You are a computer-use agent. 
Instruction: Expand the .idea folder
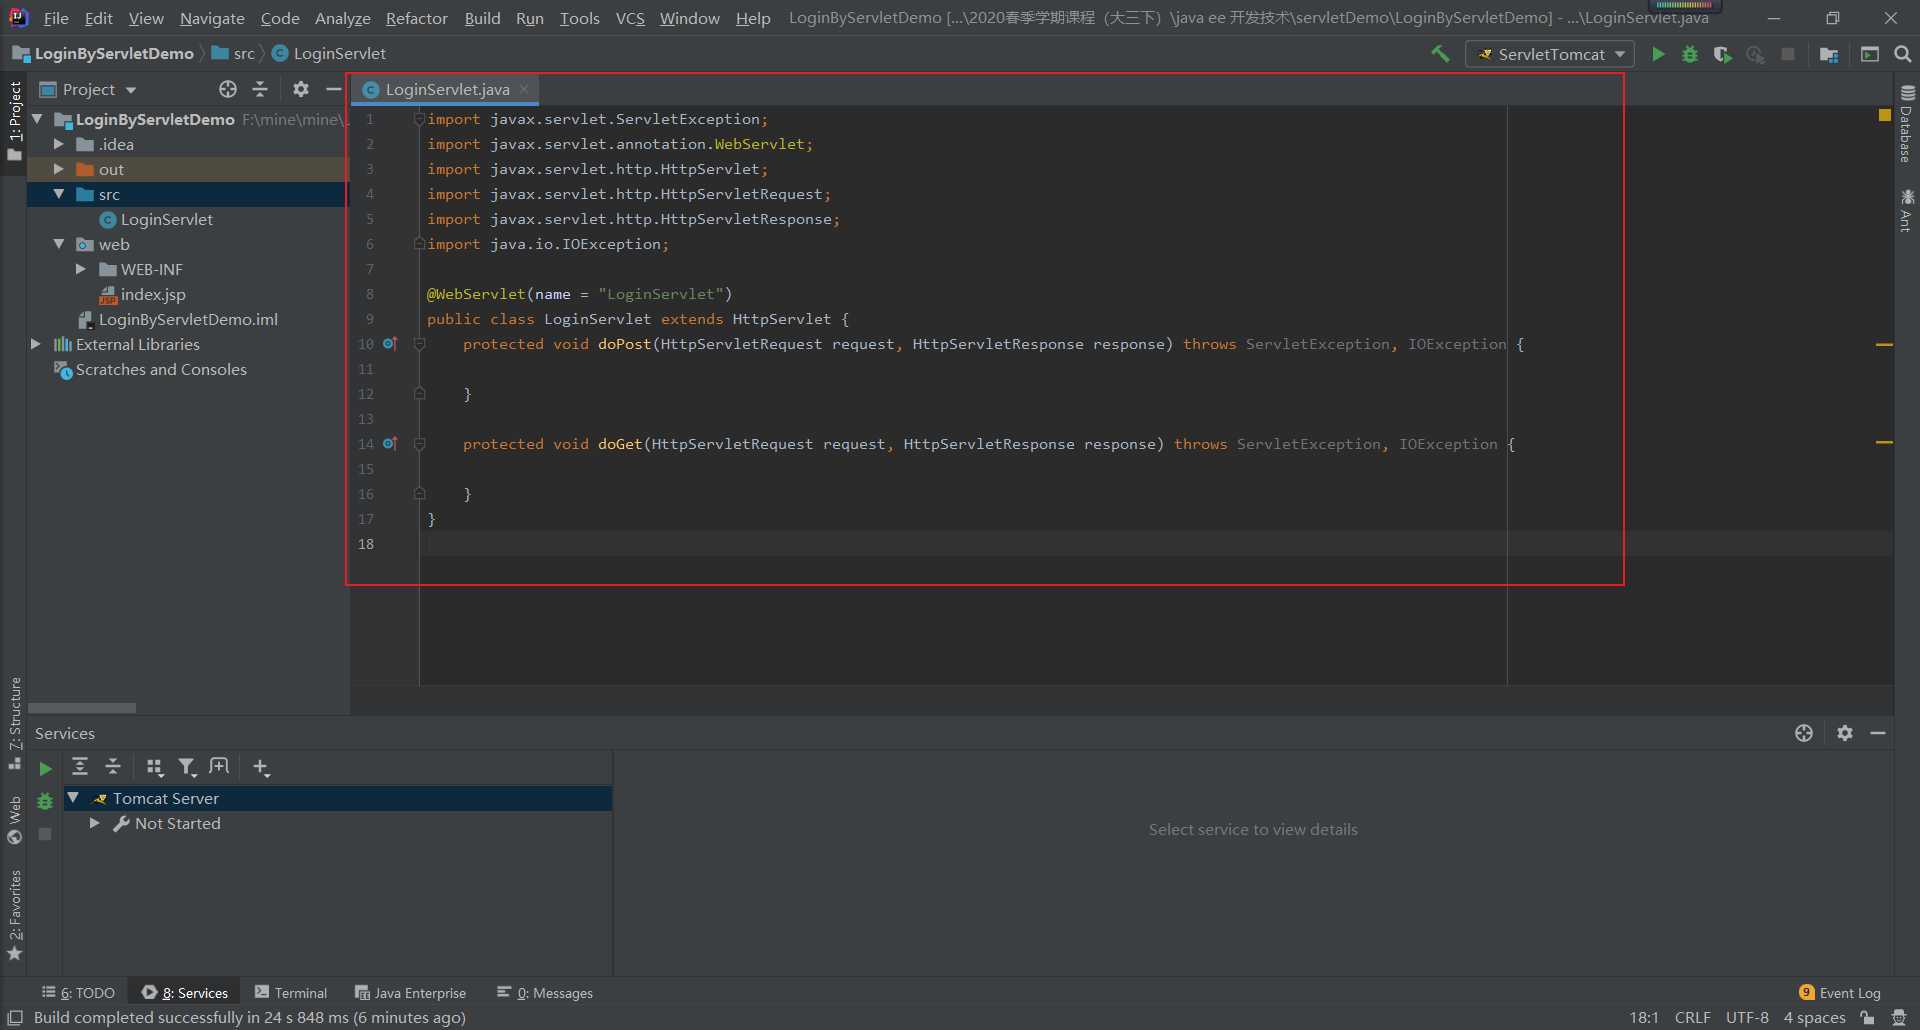pos(59,144)
